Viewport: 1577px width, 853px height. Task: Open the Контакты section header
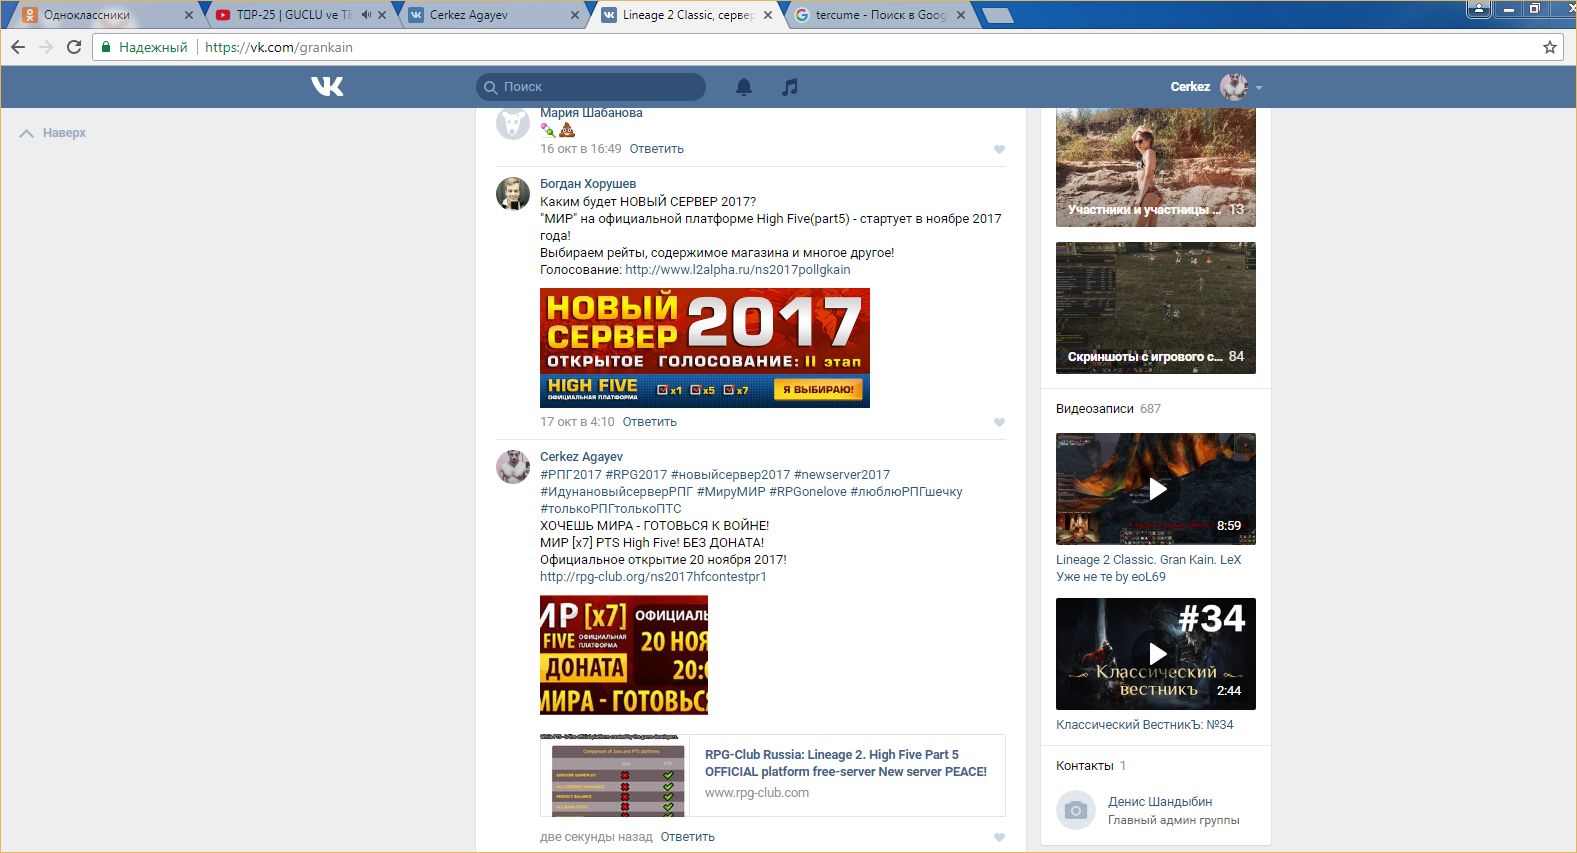[1085, 766]
